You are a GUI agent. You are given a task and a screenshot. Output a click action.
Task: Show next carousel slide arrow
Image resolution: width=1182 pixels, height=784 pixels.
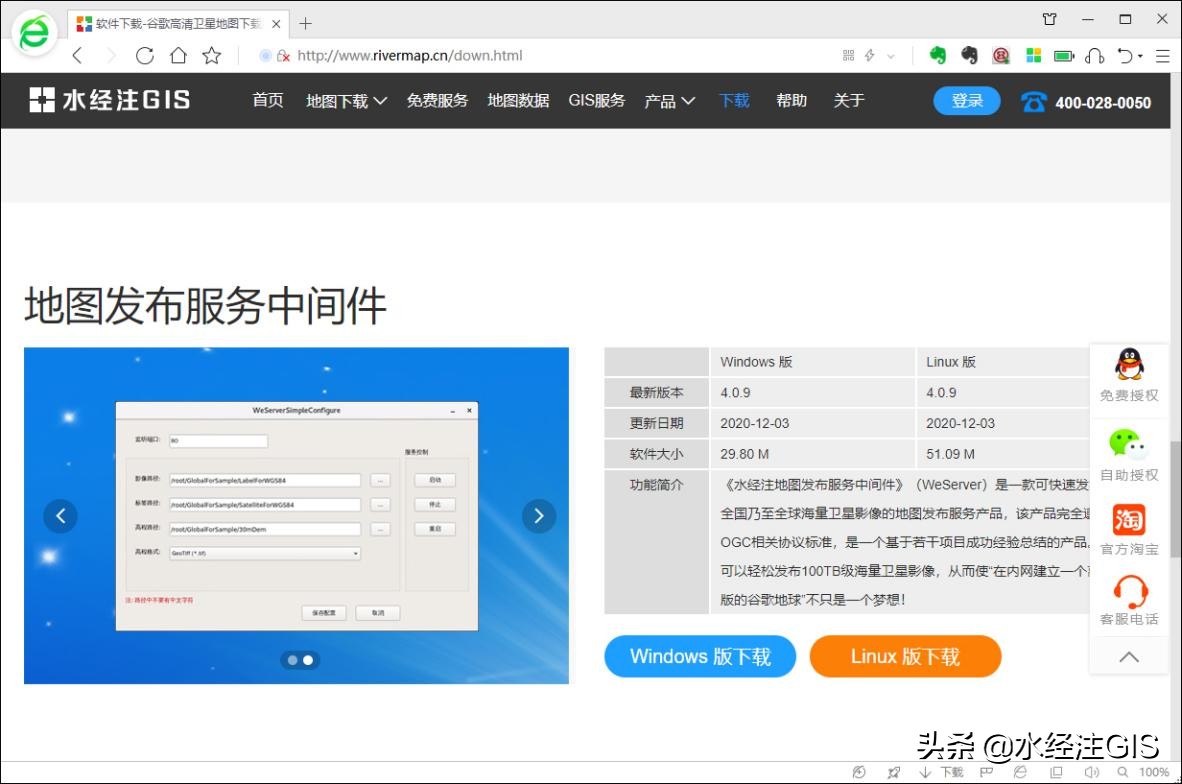click(x=539, y=516)
